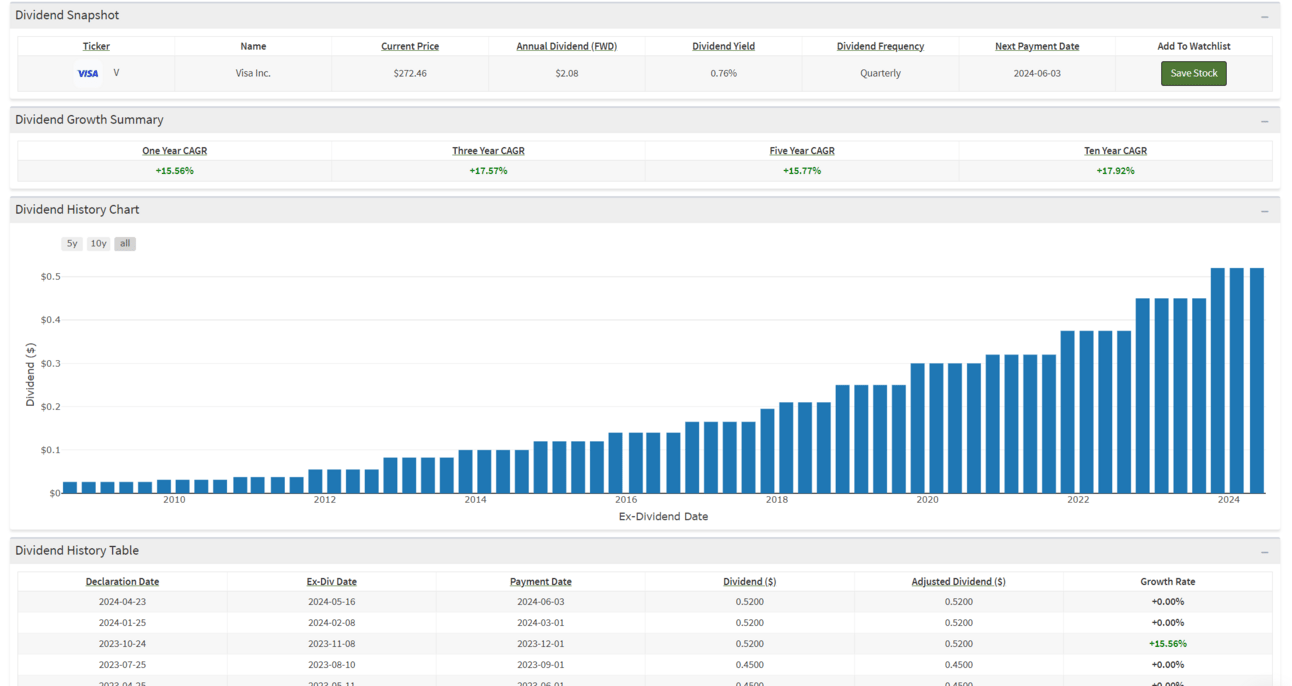Sort table by Ex-Div Date header
This screenshot has height=686, width=1292.
331,581
